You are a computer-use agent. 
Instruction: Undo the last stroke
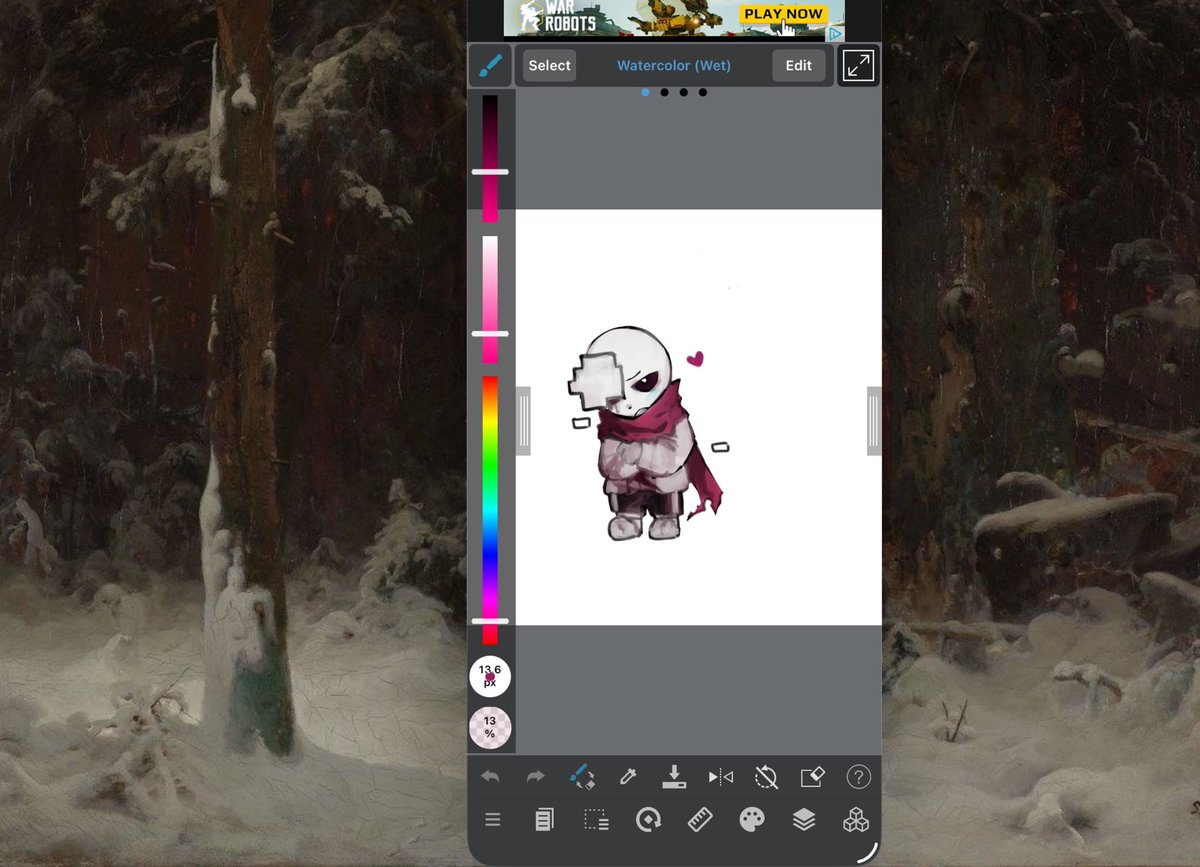click(490, 777)
